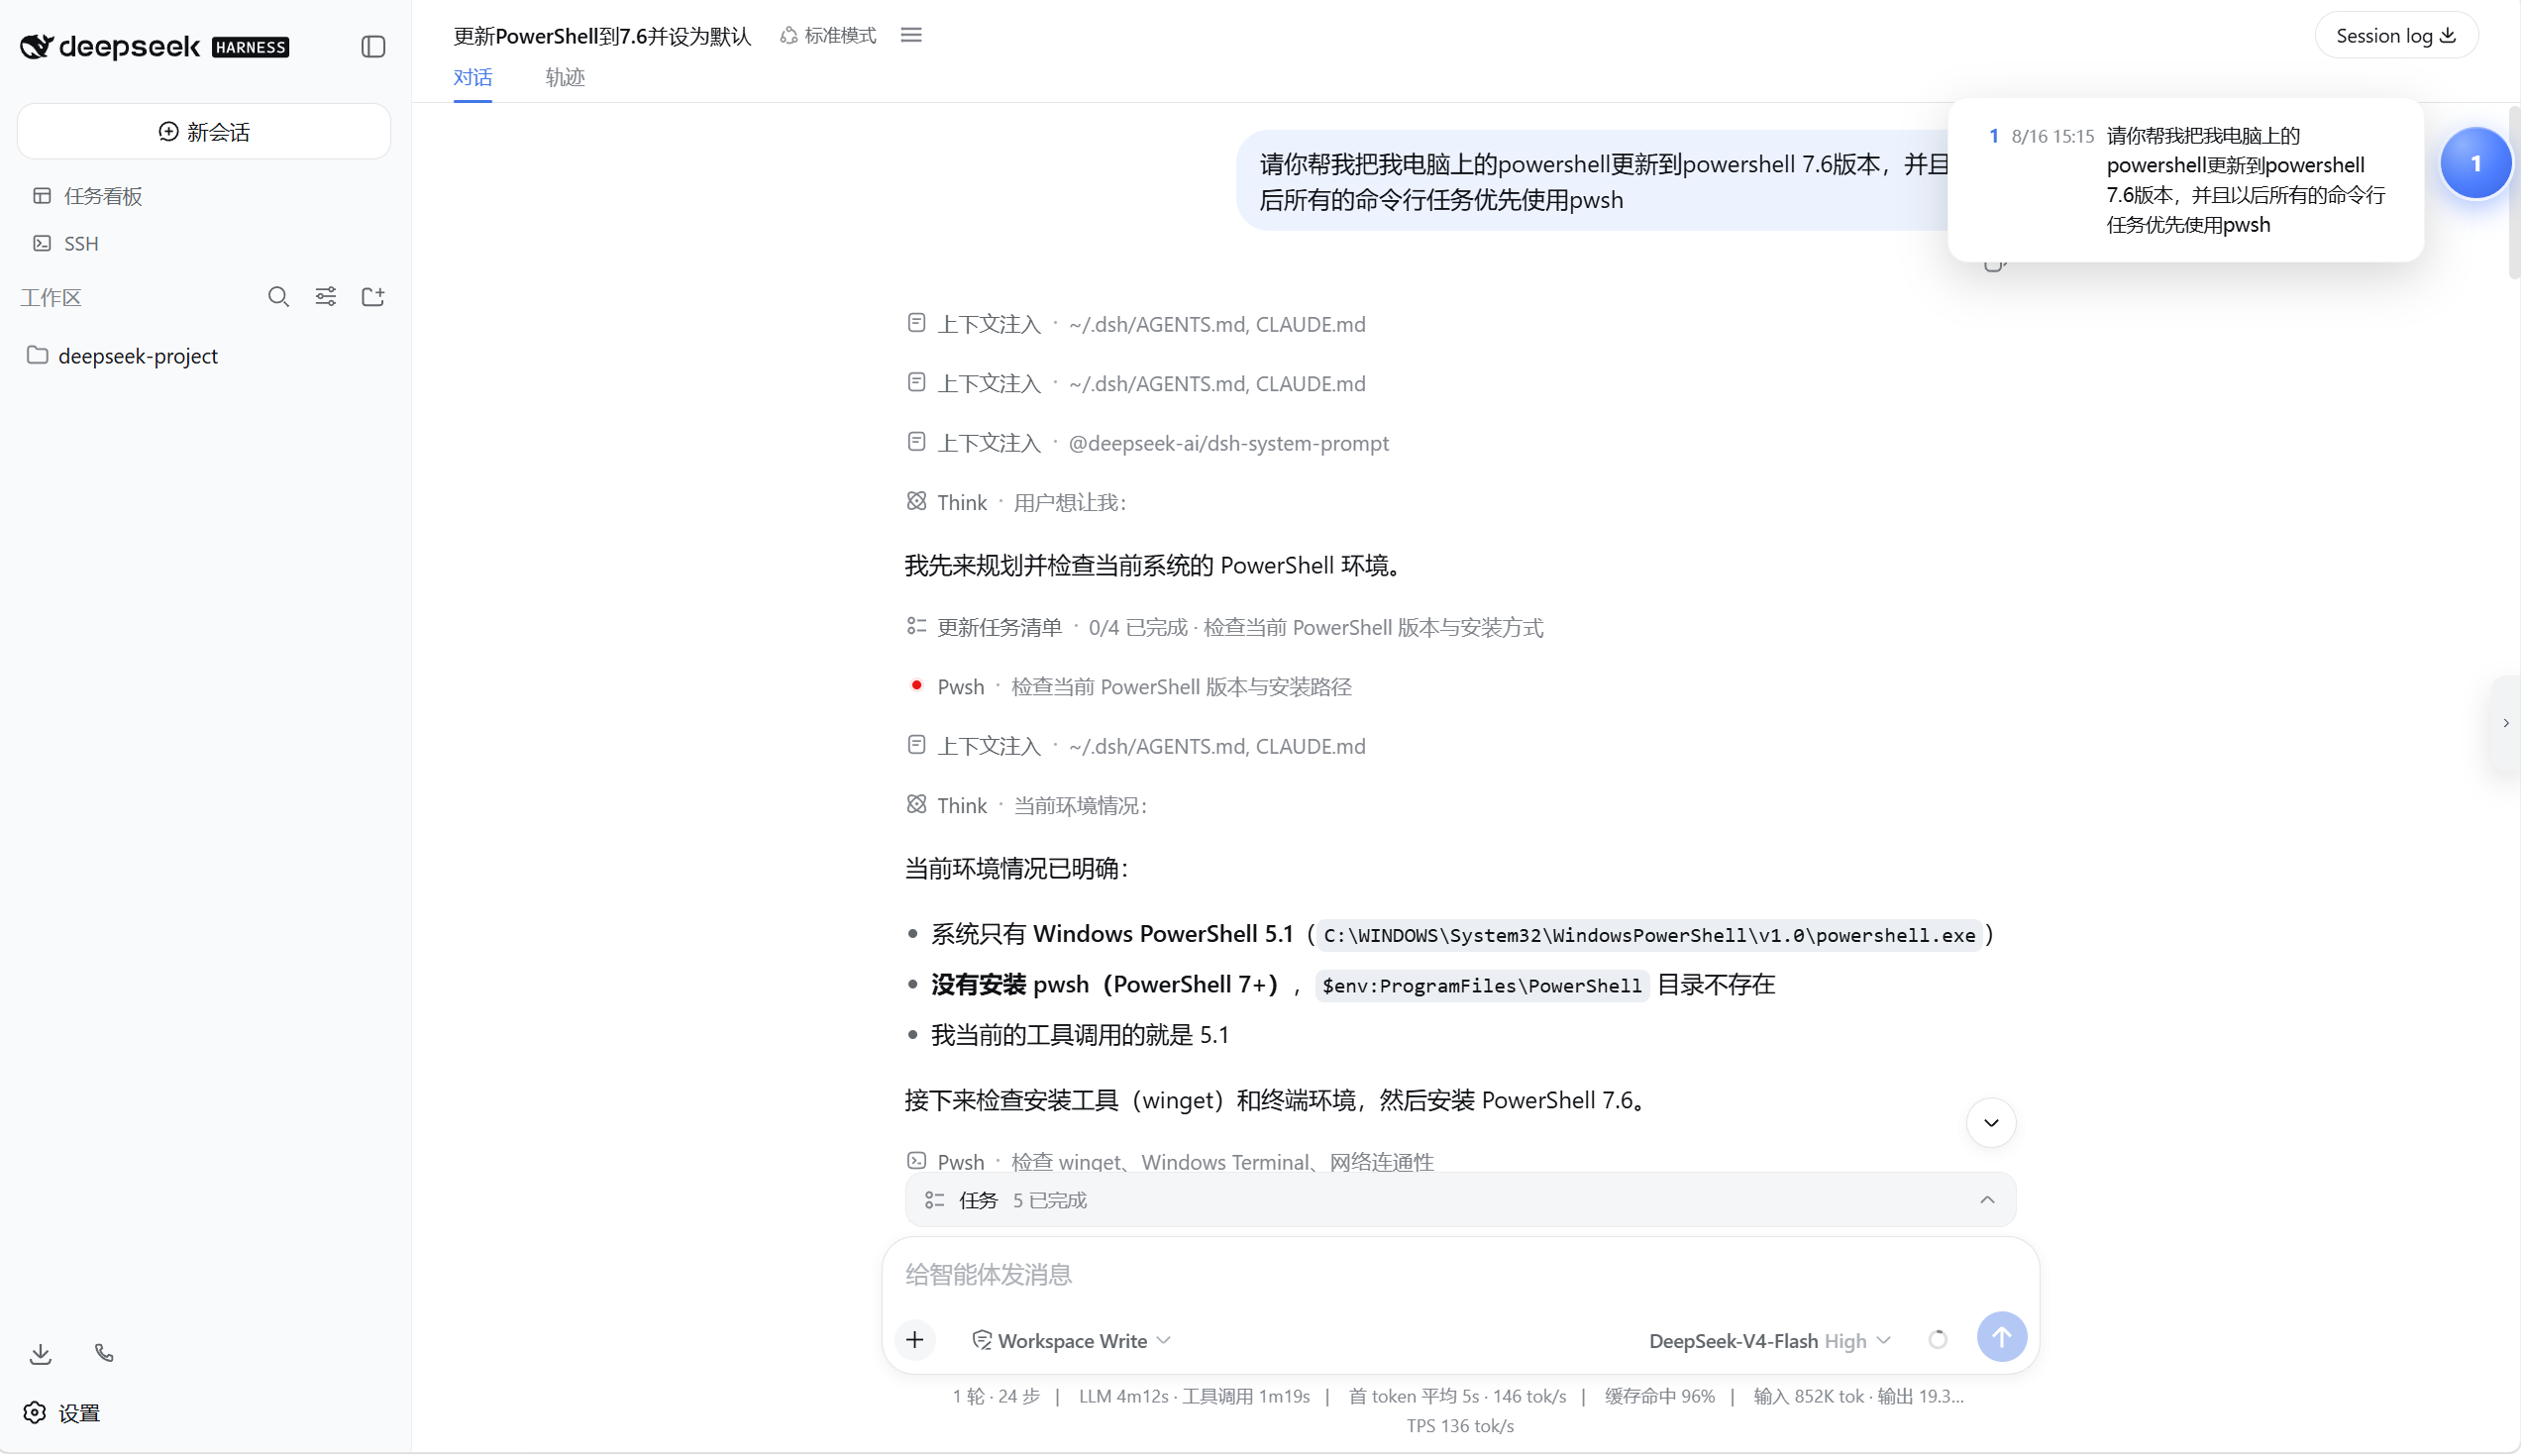Click the conversation title 更新PowerShell到7.6并设为默认
2524x1456 pixels.
(x=602, y=36)
